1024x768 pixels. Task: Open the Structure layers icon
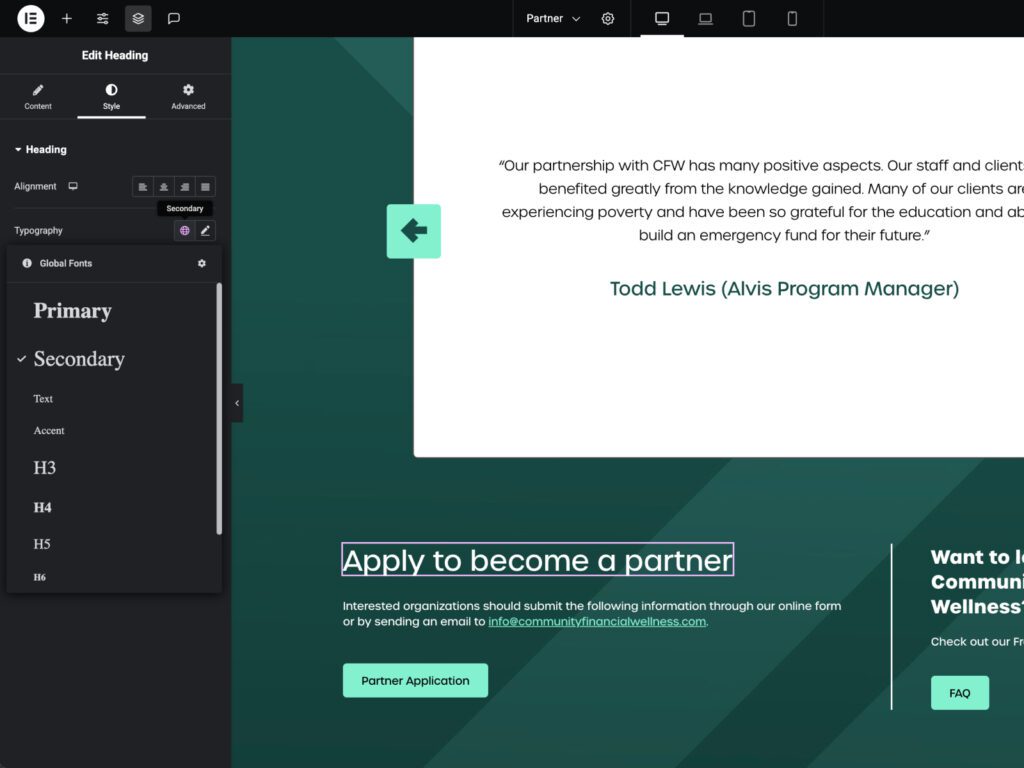tap(138, 18)
